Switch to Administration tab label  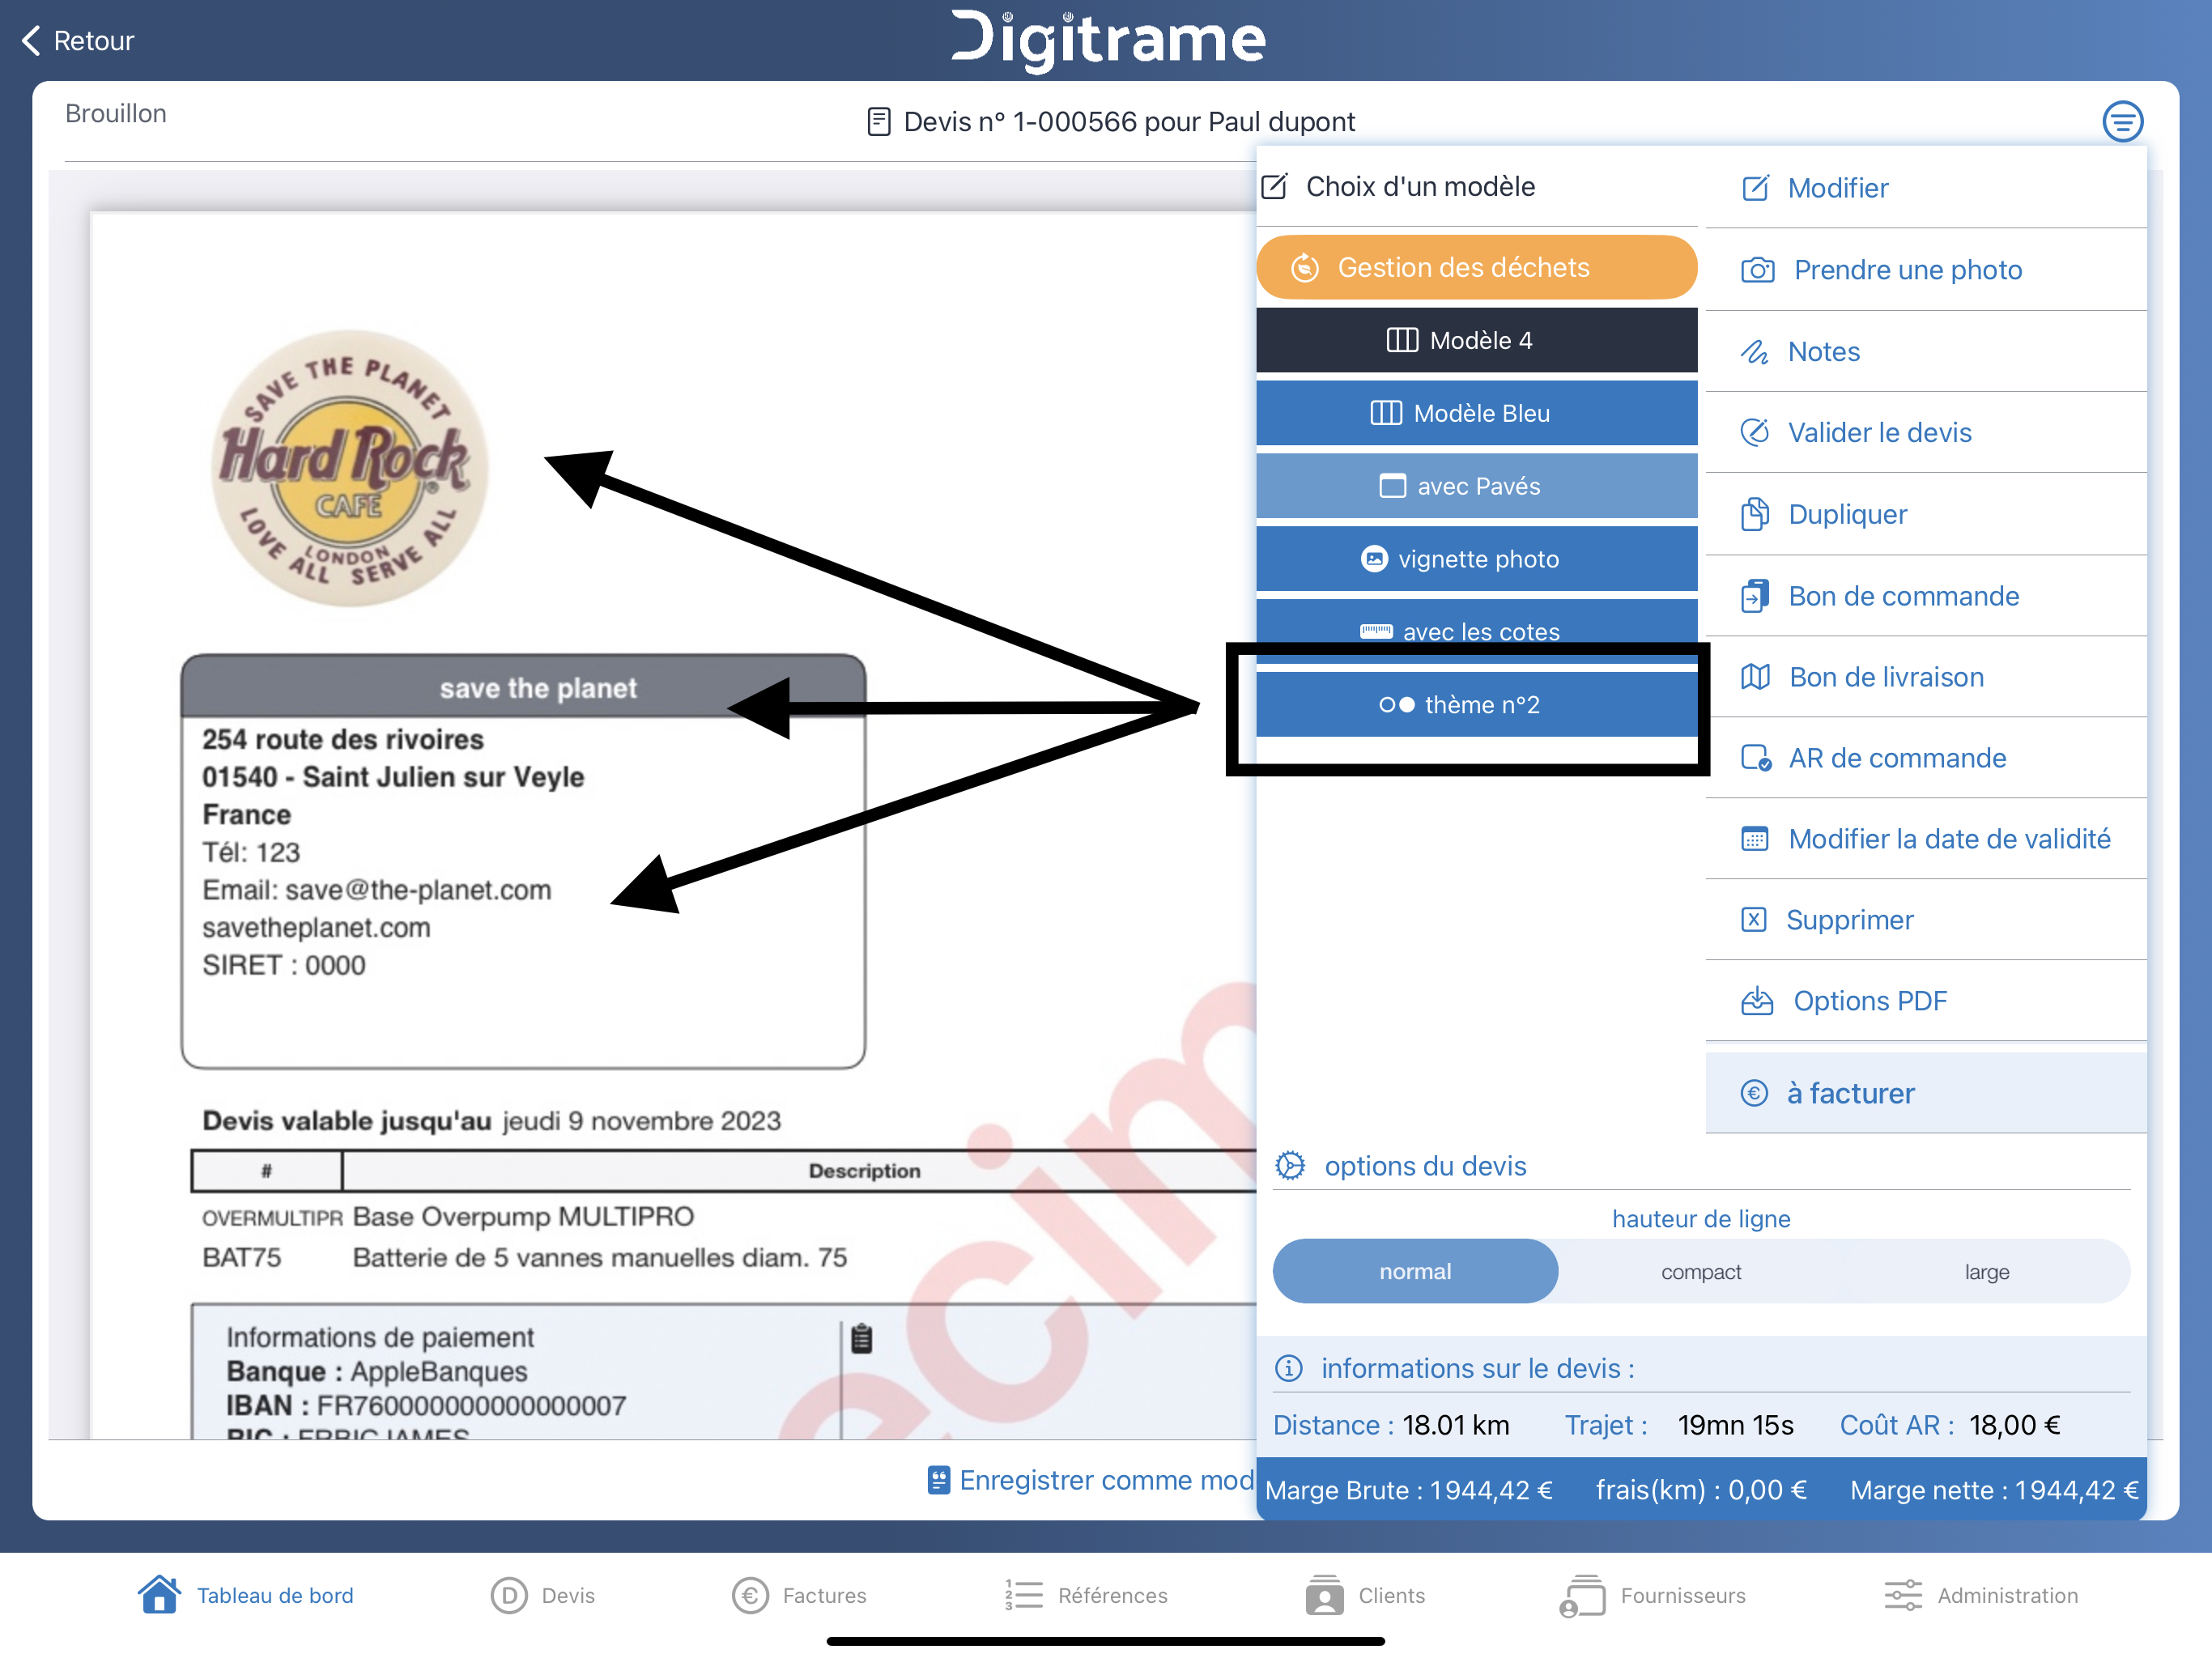tap(2008, 1595)
